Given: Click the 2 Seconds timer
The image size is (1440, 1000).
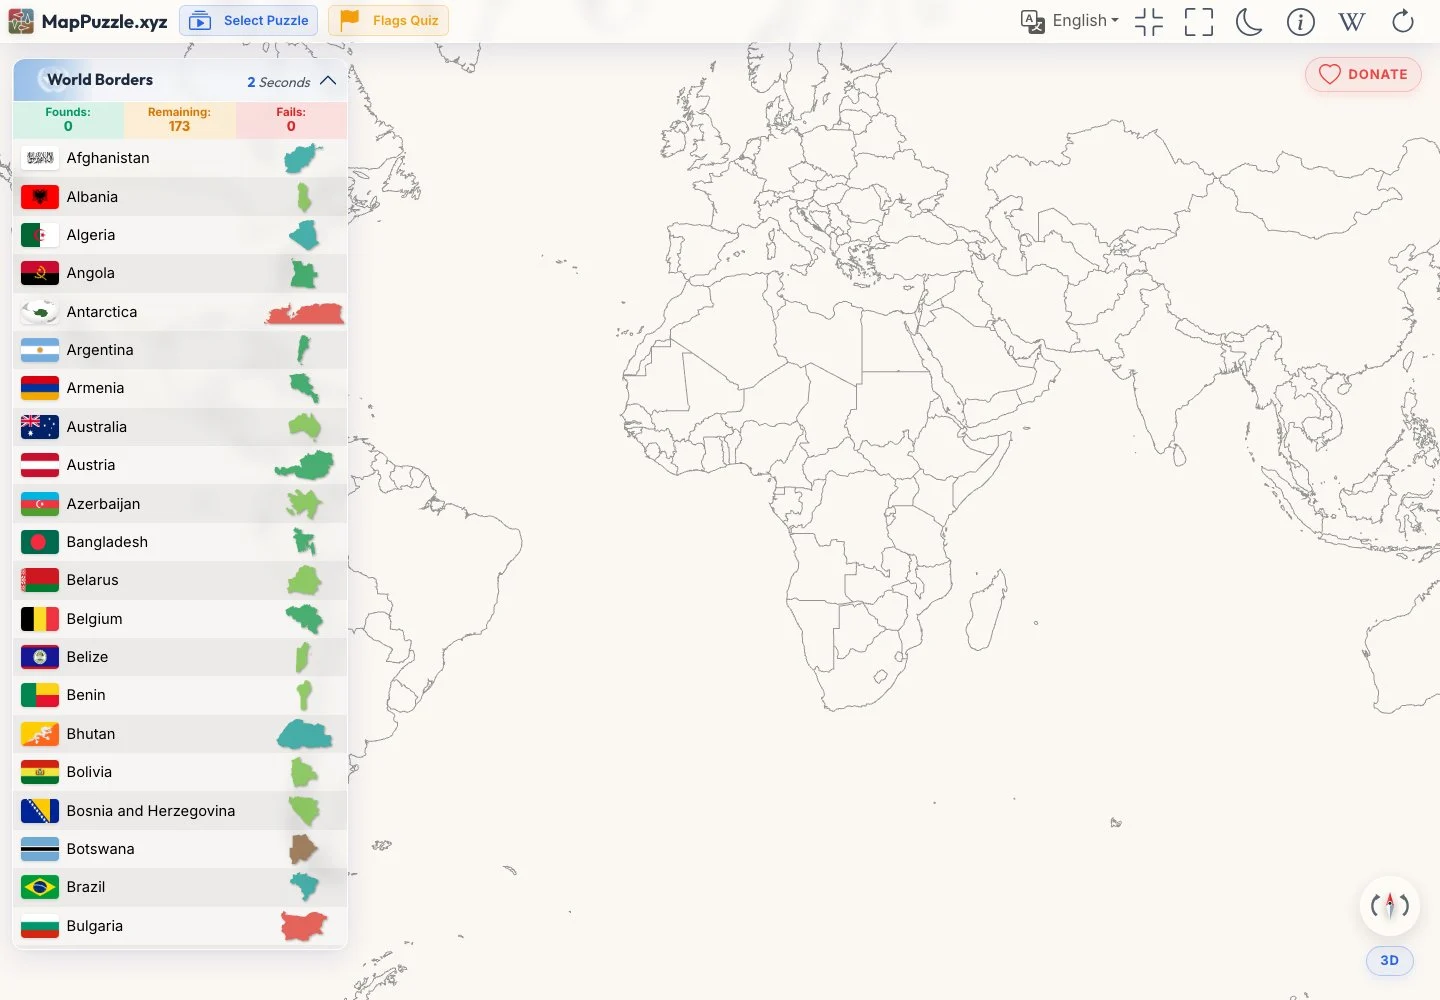Looking at the screenshot, I should [x=279, y=82].
